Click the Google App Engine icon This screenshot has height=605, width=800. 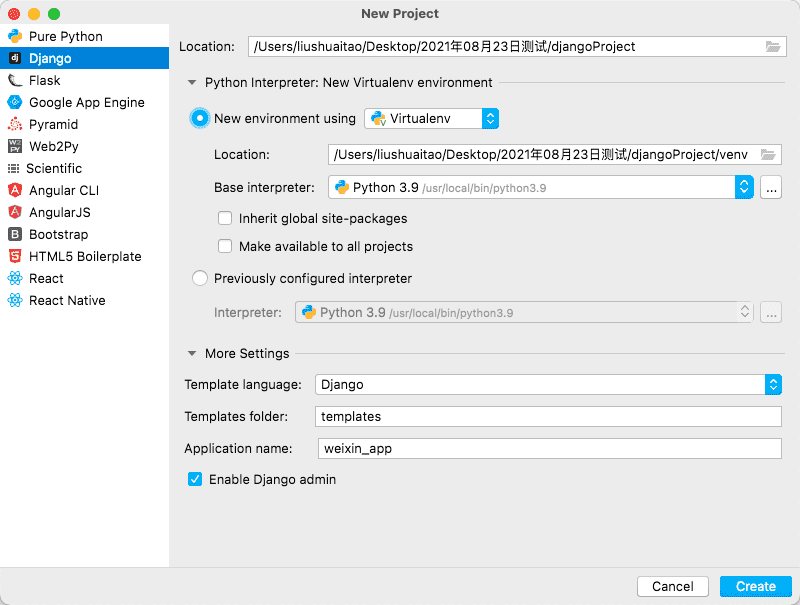(15, 102)
